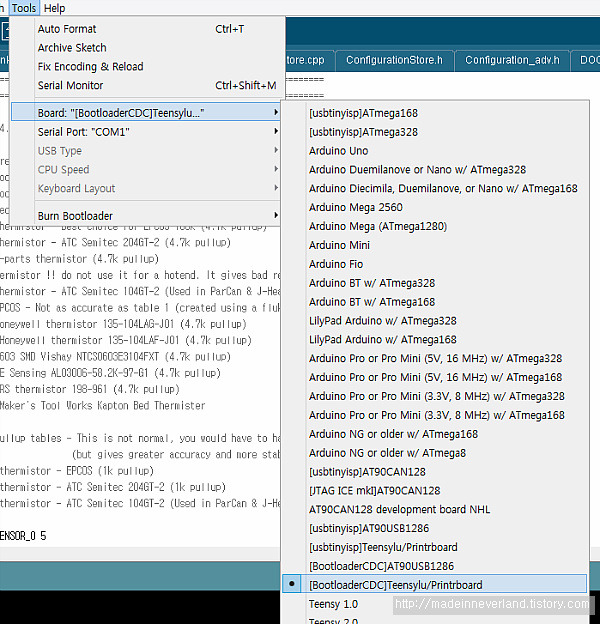Expand the CPU Speed submenu
The image size is (600, 624).
pos(146,170)
